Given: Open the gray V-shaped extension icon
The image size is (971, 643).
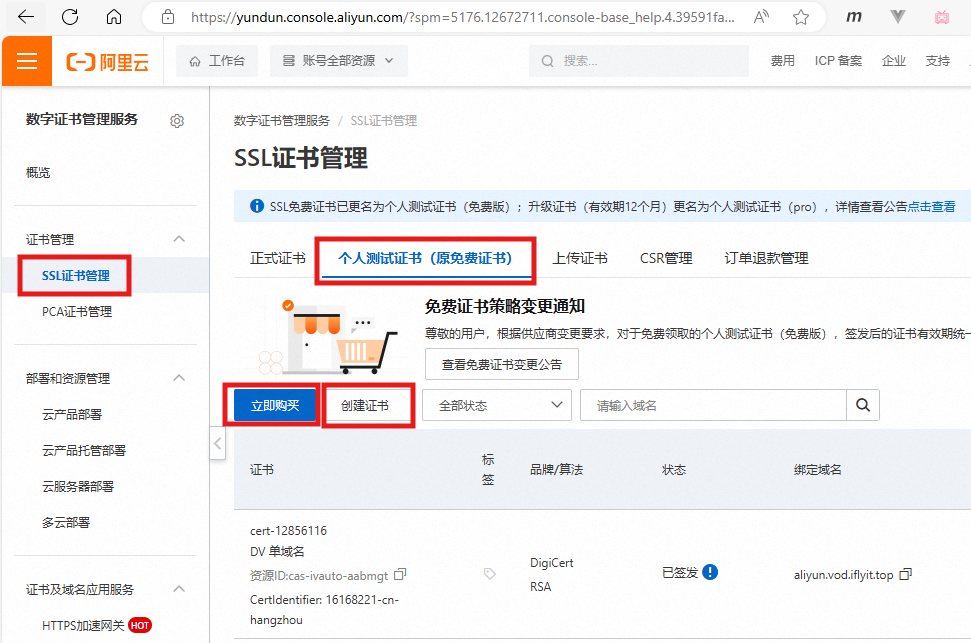Looking at the screenshot, I should (x=898, y=17).
